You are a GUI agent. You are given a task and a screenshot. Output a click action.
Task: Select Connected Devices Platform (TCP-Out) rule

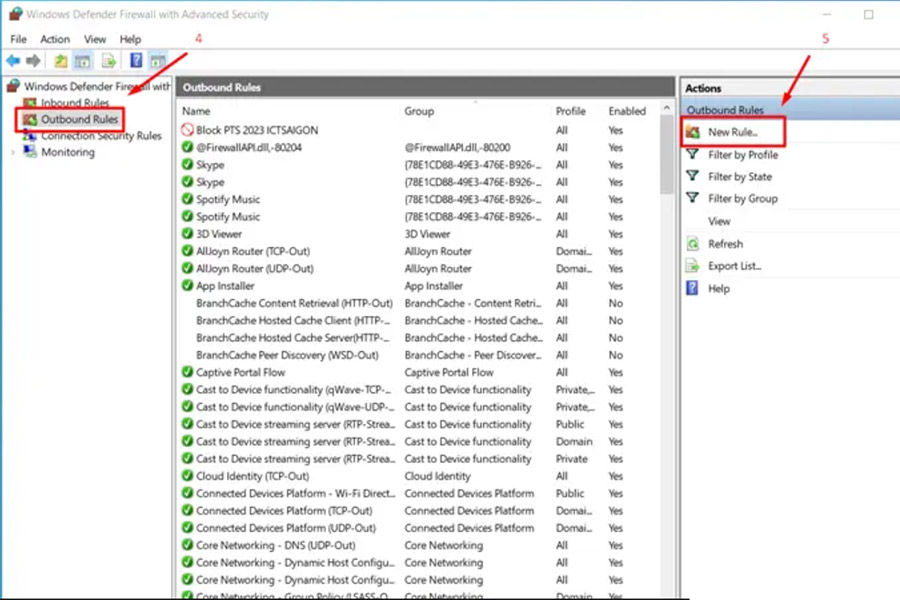coord(285,510)
